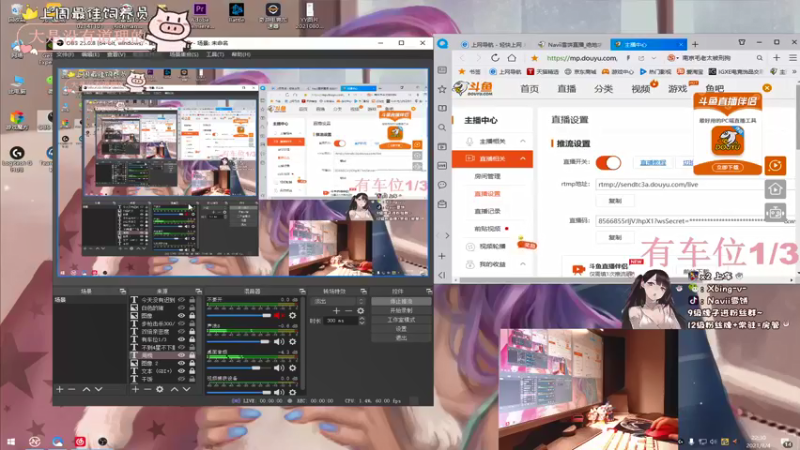
Task: Collapse the 主播相关 sidebar section chevron
Action: 523,141
